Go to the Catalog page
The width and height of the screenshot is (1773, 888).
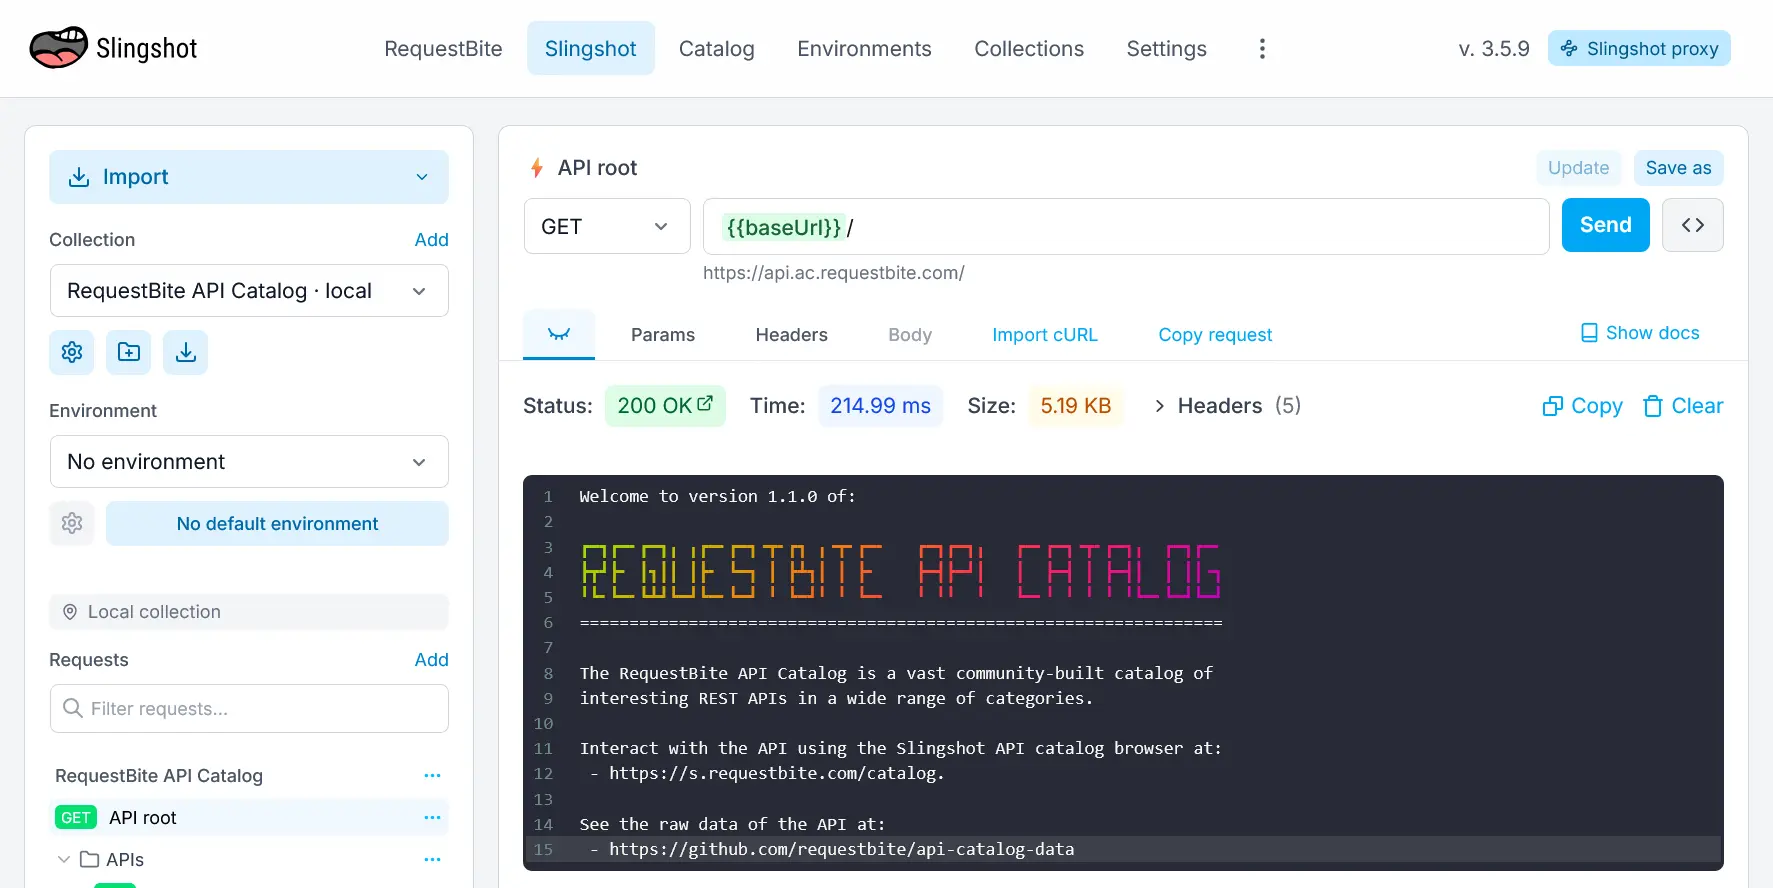pos(716,49)
